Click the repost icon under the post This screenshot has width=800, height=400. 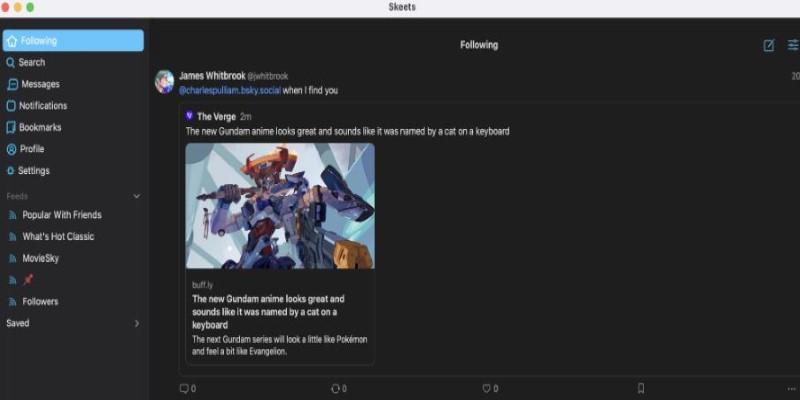[x=335, y=388]
